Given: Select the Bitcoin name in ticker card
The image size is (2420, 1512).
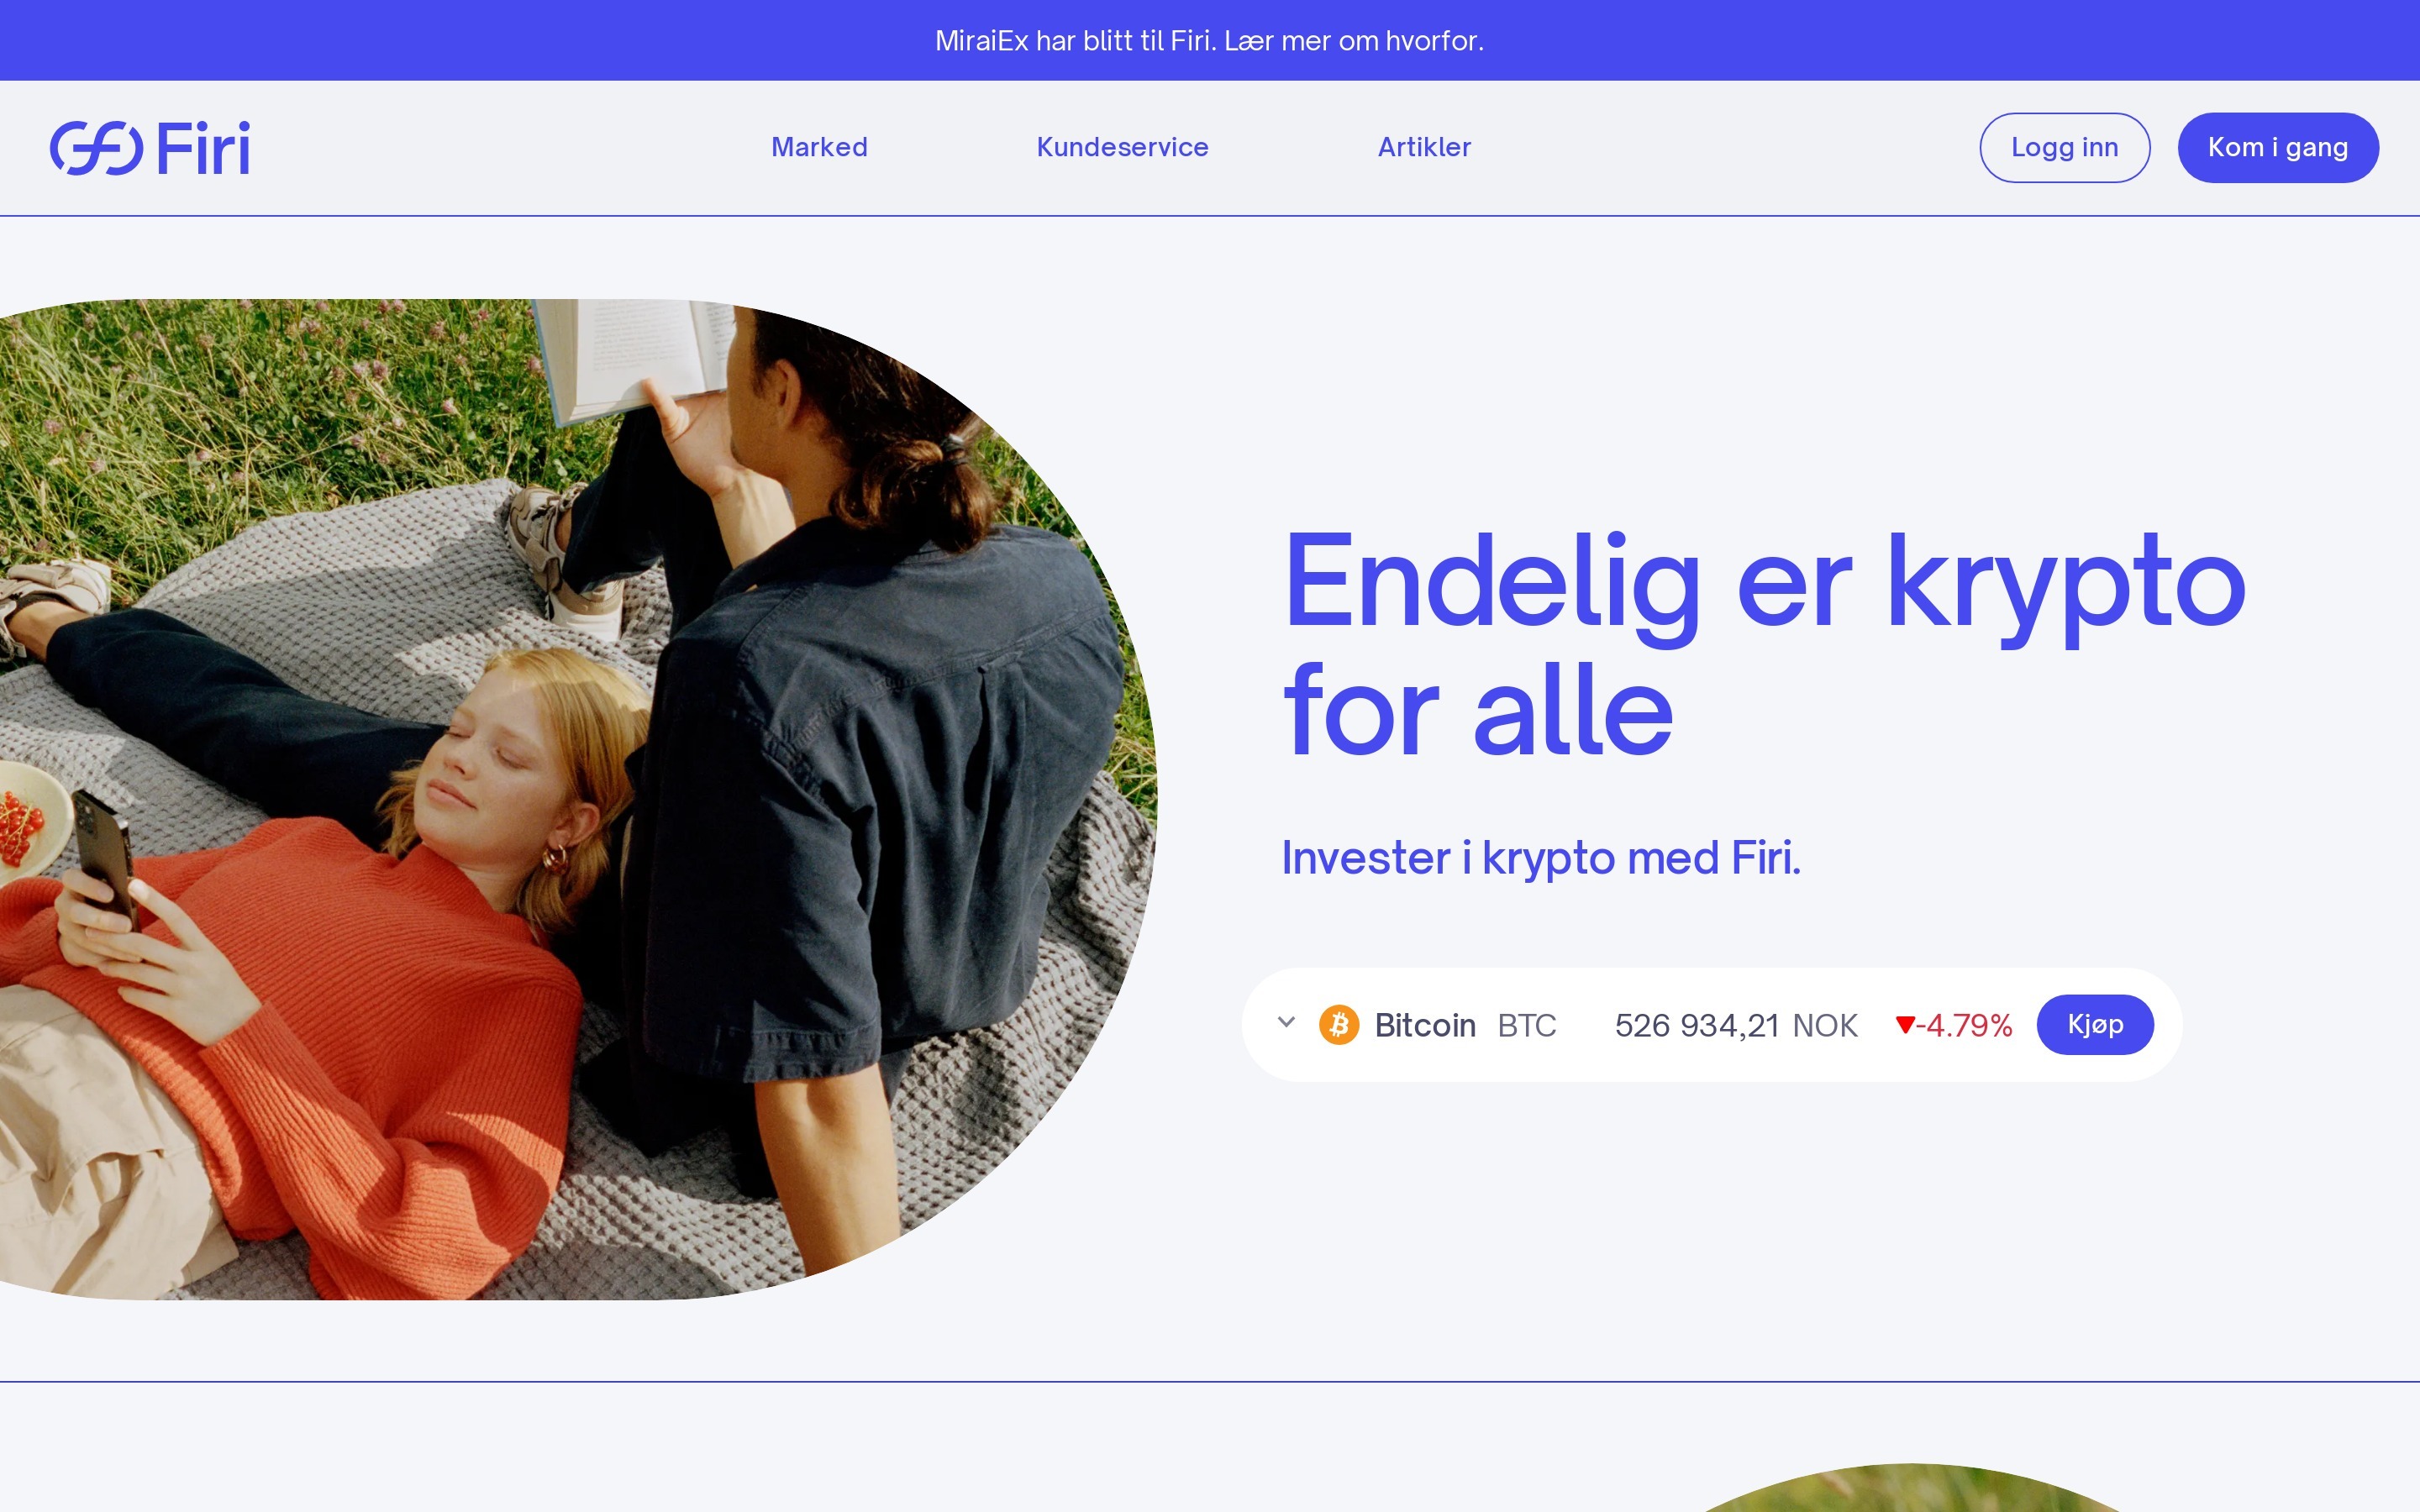Looking at the screenshot, I should tap(1425, 1025).
